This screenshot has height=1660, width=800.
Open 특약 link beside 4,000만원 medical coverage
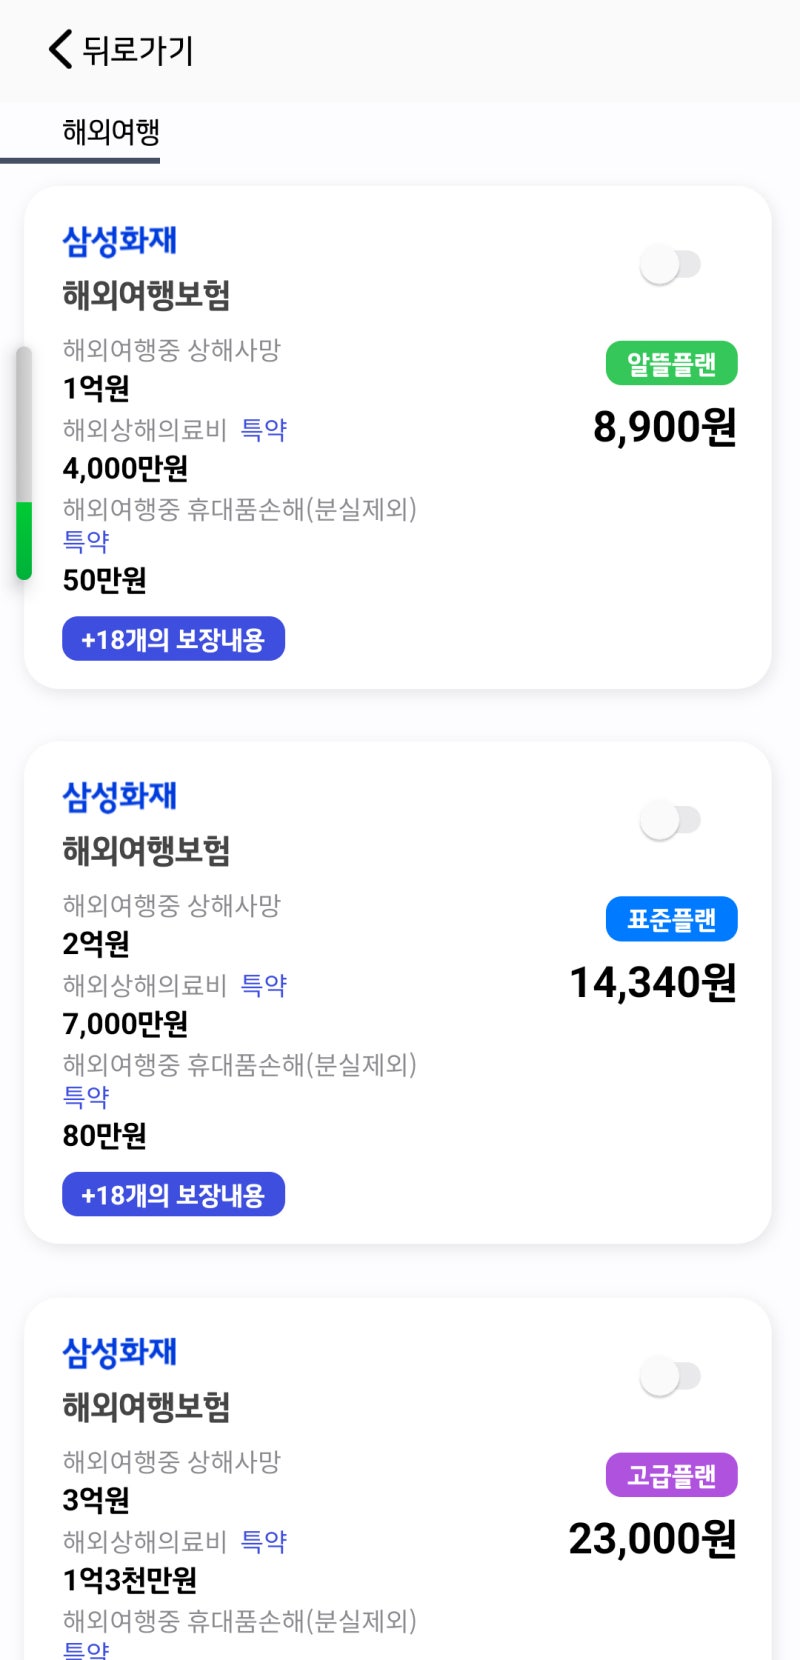[264, 430]
